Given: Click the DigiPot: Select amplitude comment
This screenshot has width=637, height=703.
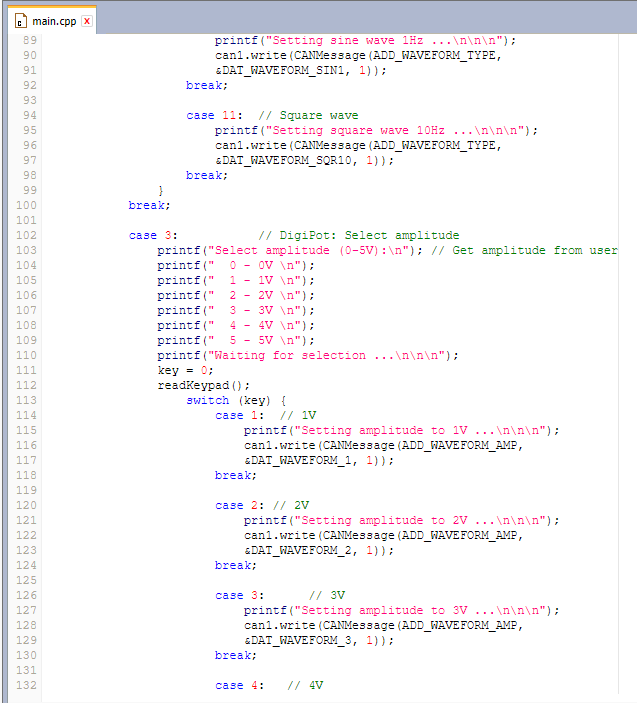Looking at the screenshot, I should coord(358,235).
